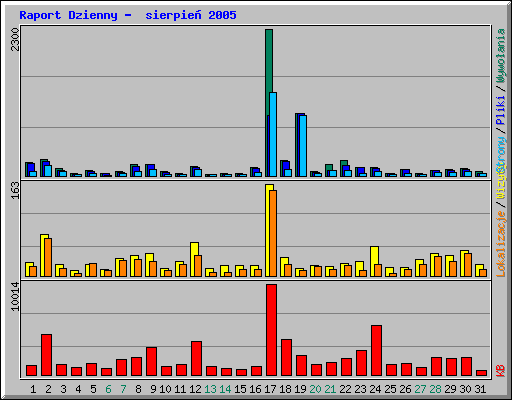Click the '2300' axis value label
Image resolution: width=512 pixels, height=400 pixels.
15,39
